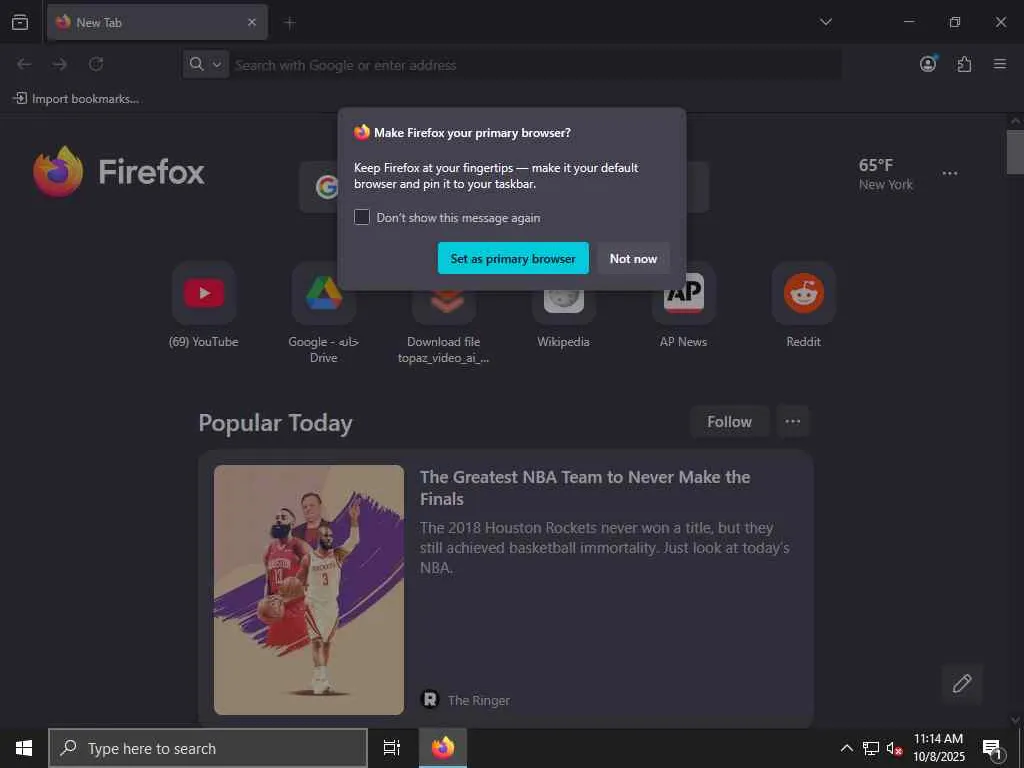Click The Ringer source label
Viewport: 1024px width, 768px height.
[x=479, y=700]
